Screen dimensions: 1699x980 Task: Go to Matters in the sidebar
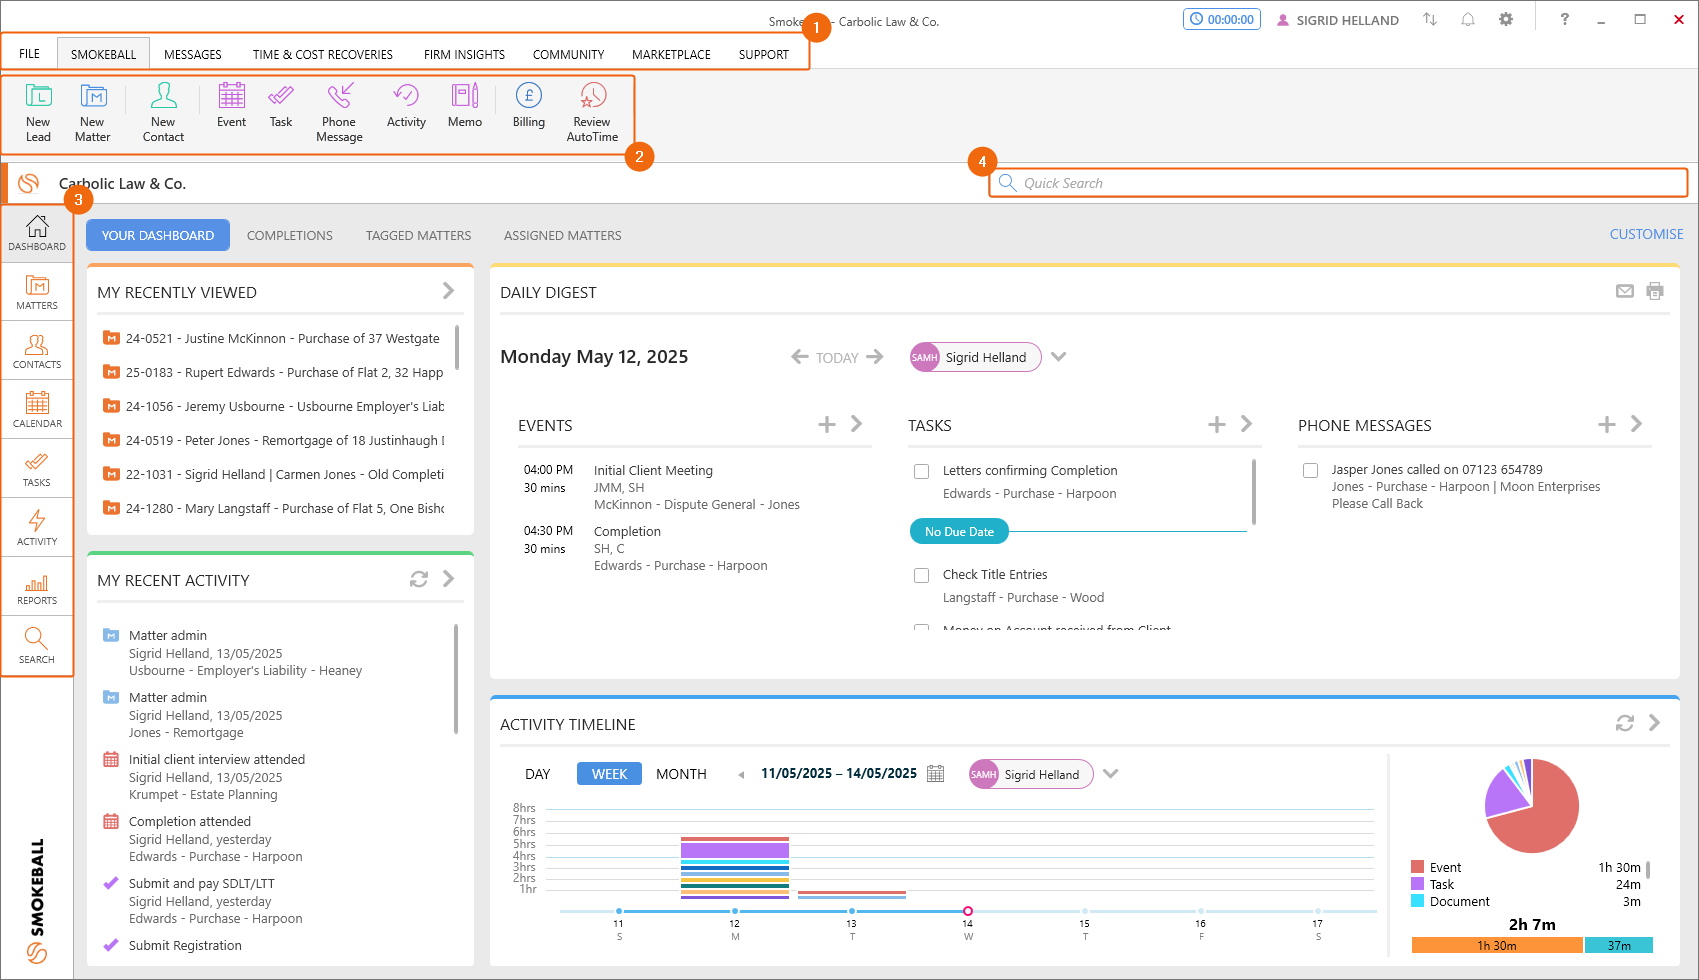point(37,292)
